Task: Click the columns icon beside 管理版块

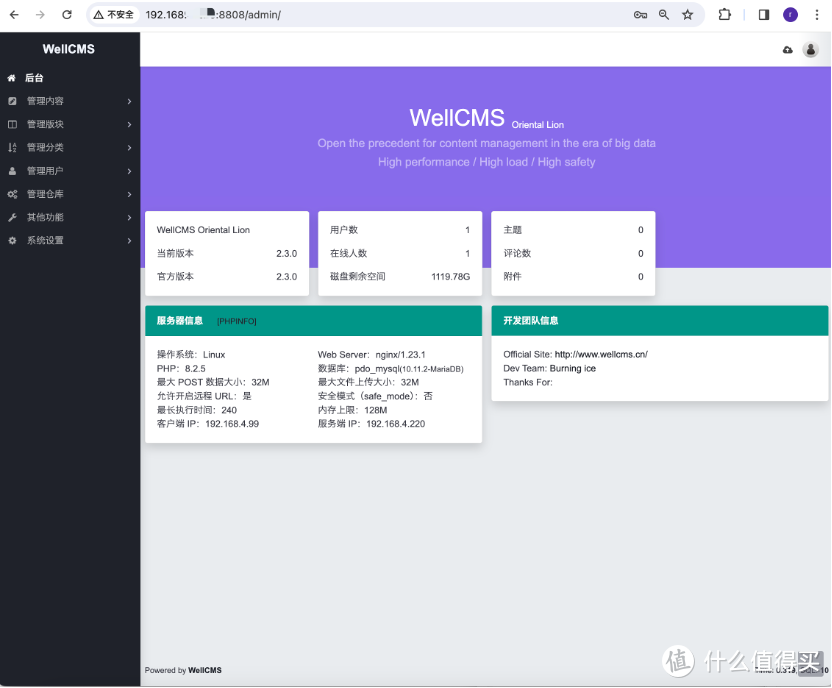Action: tap(12, 124)
